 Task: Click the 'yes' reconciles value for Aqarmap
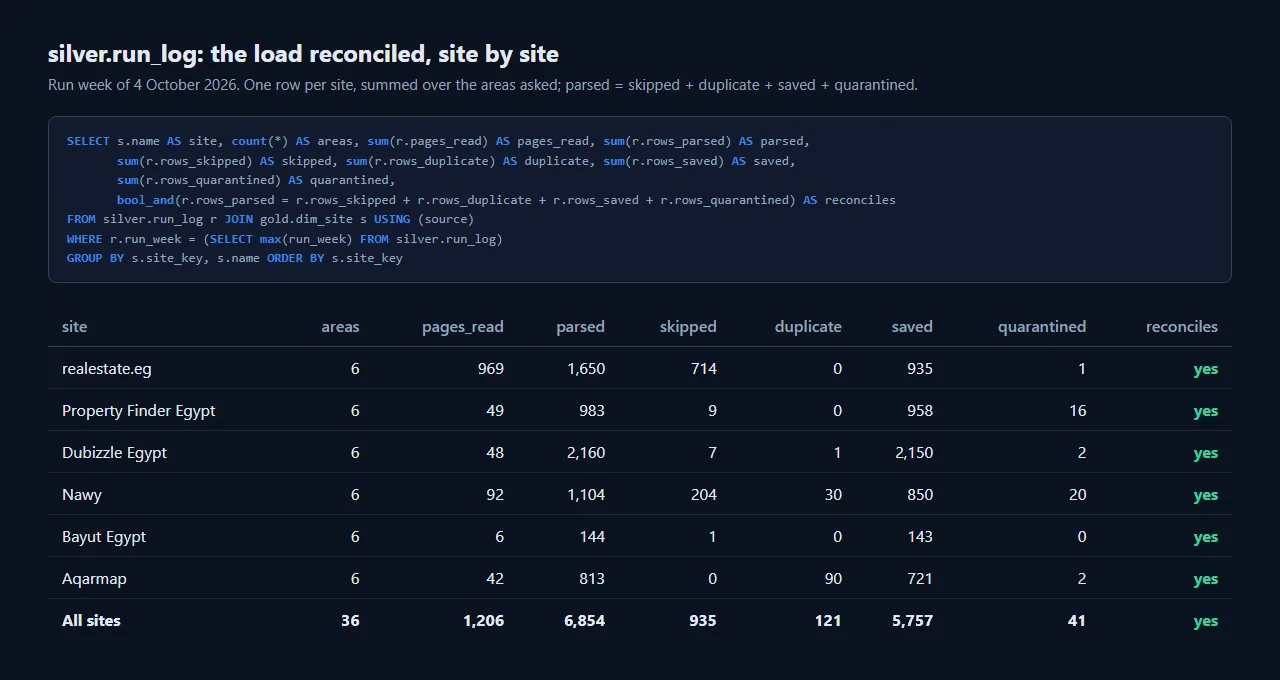point(1206,579)
